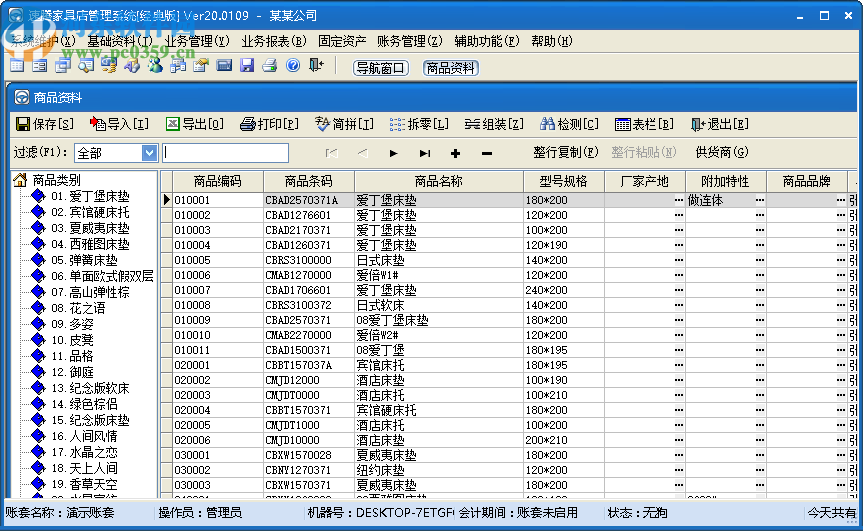This screenshot has height=531, width=863.
Task: Click the gold coins icon in main toolbar
Action: click(109, 67)
